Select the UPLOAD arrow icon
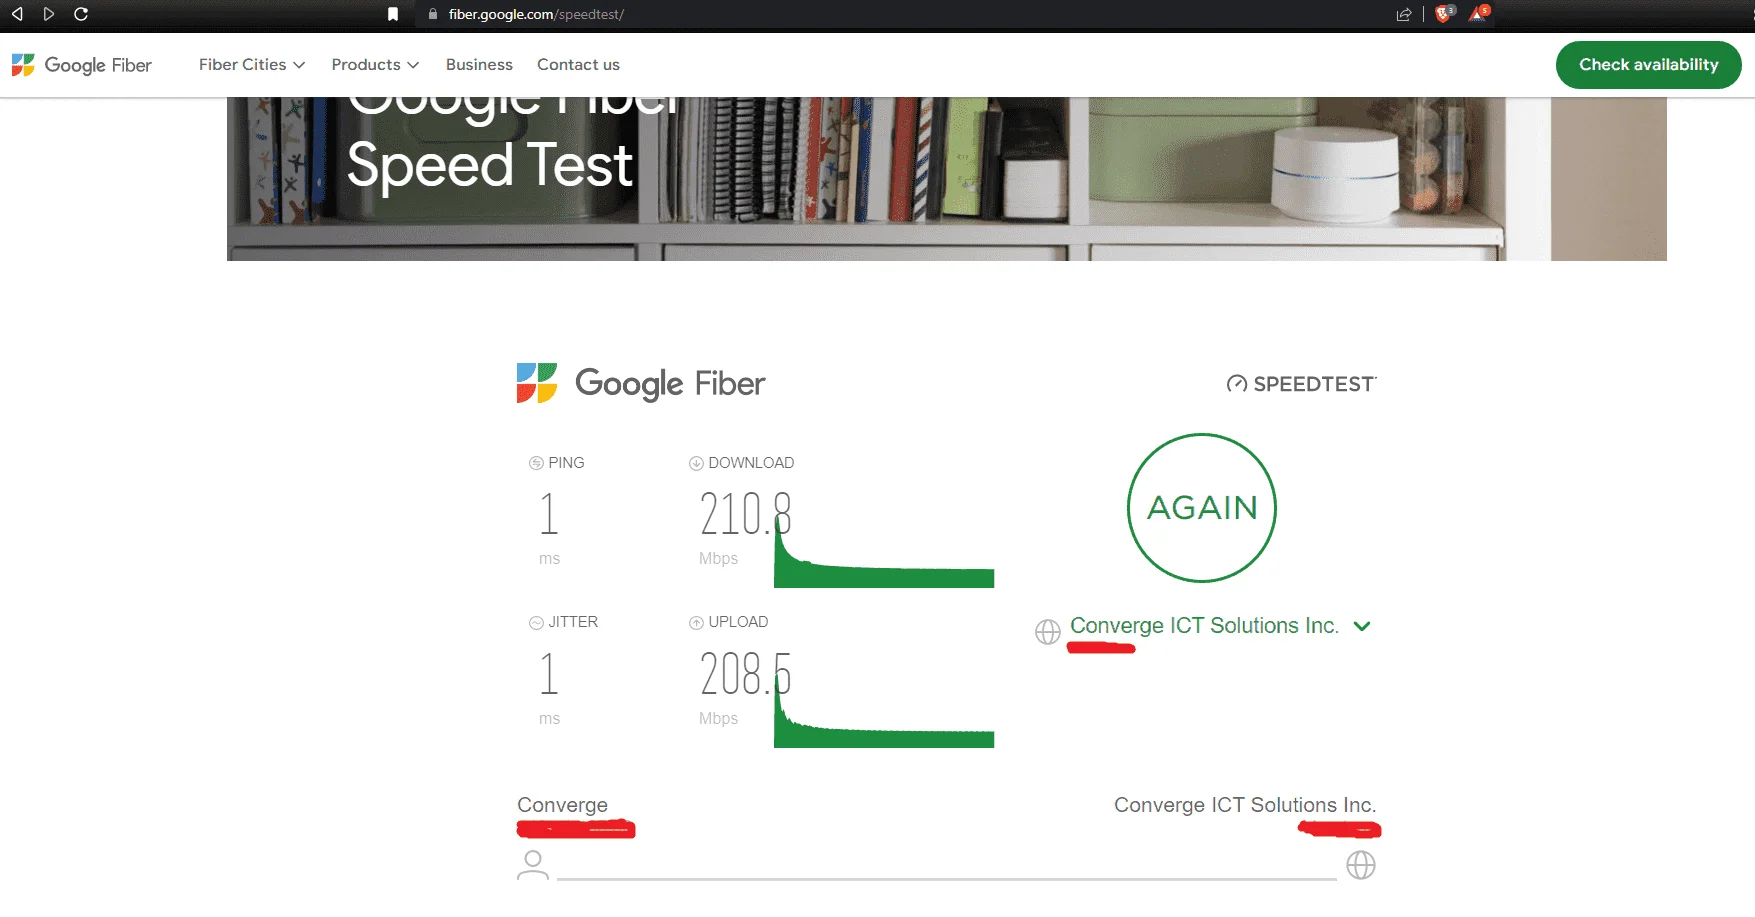This screenshot has width=1755, height=917. [696, 622]
